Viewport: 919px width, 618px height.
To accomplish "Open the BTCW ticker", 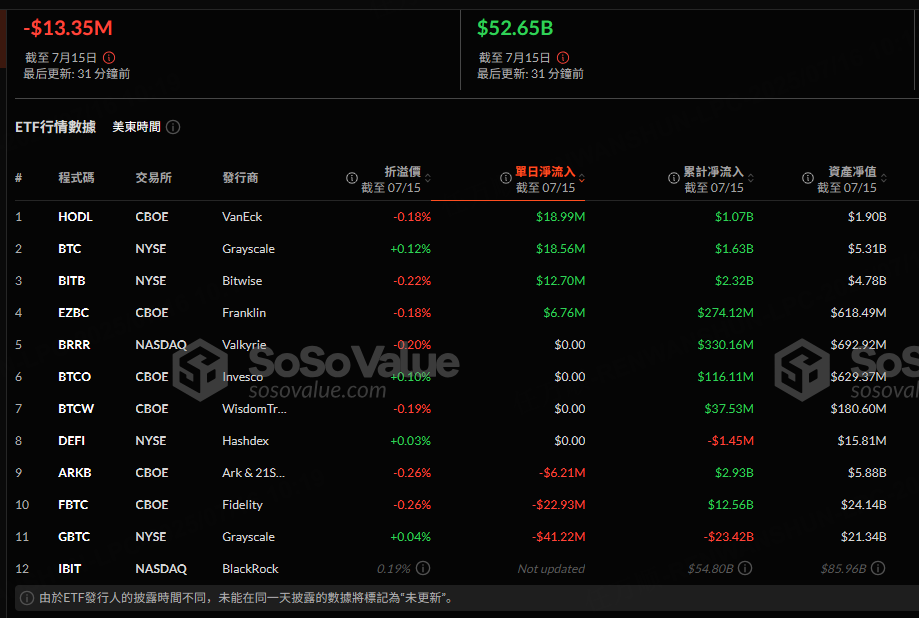I will tap(76, 409).
